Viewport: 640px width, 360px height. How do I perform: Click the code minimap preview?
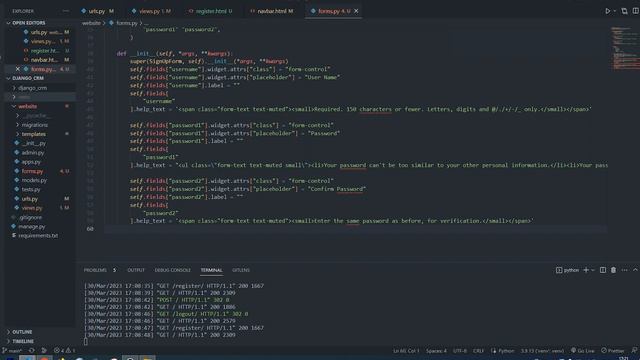click(x=625, y=48)
